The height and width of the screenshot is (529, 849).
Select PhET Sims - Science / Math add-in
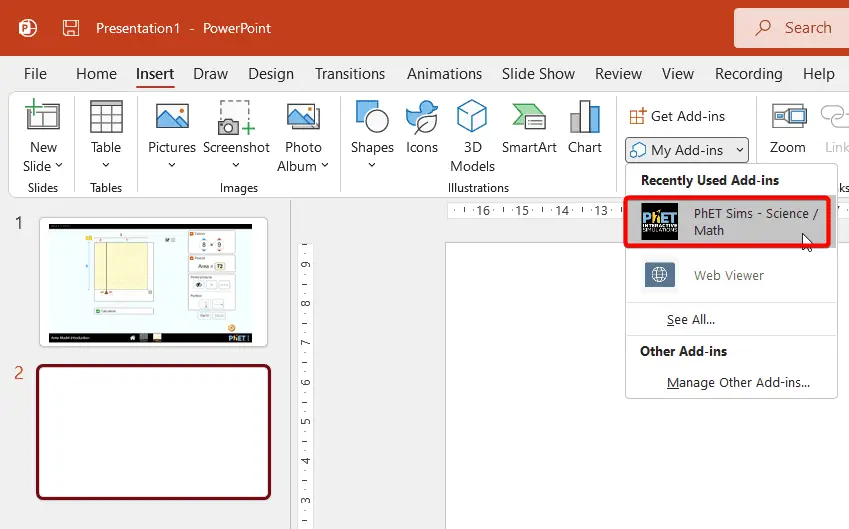(727, 222)
